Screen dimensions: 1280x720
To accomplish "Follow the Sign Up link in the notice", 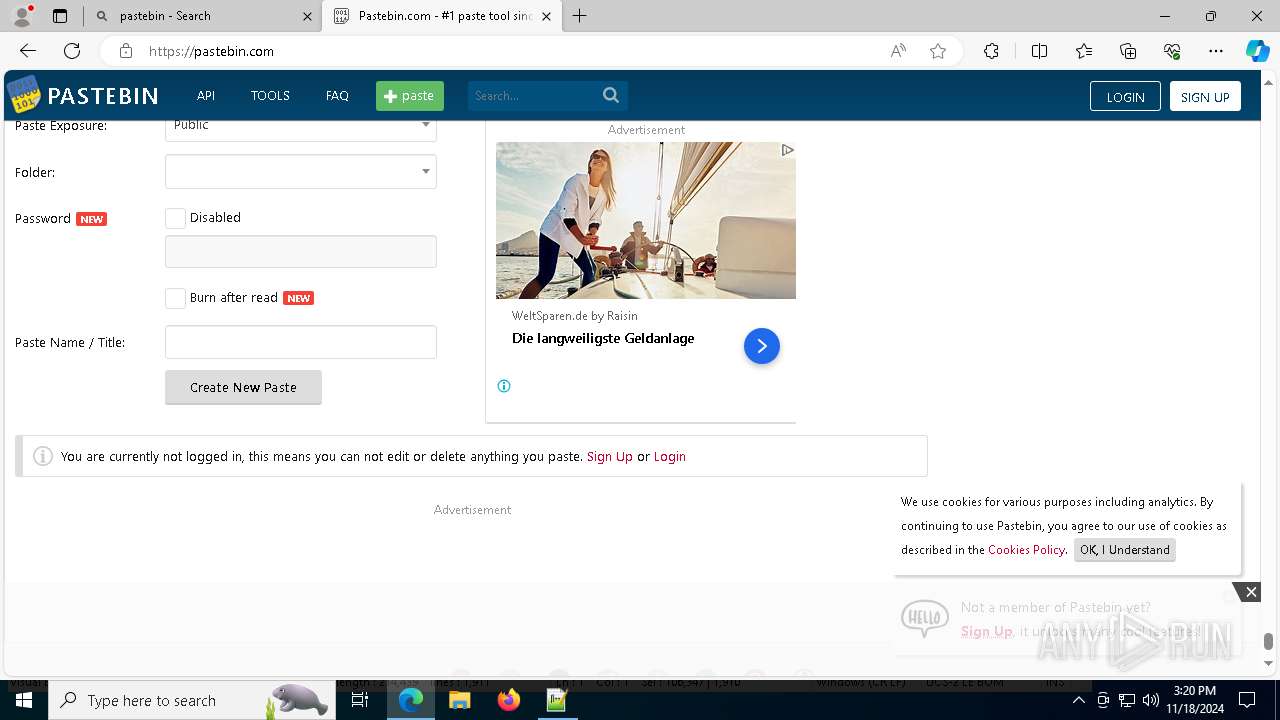I will [610, 456].
